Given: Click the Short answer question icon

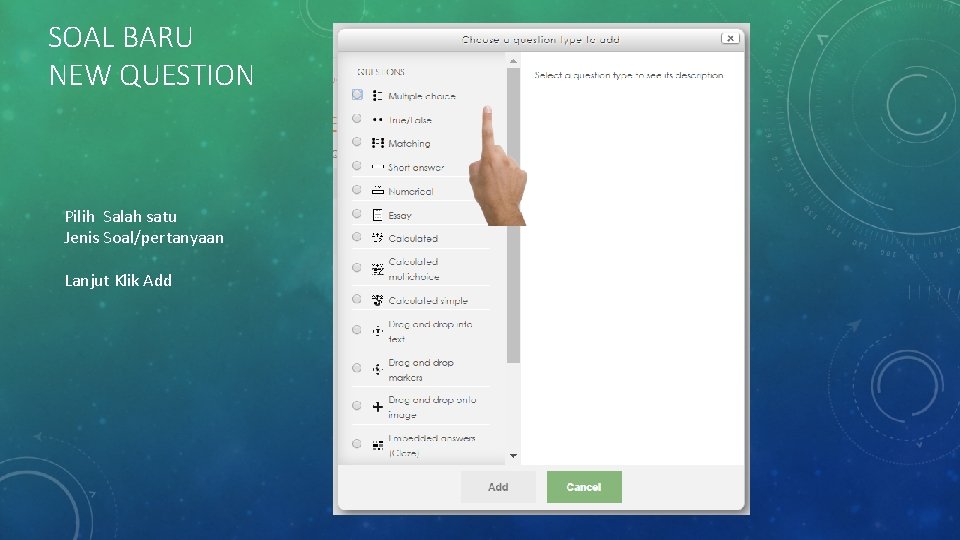Looking at the screenshot, I should click(x=378, y=167).
